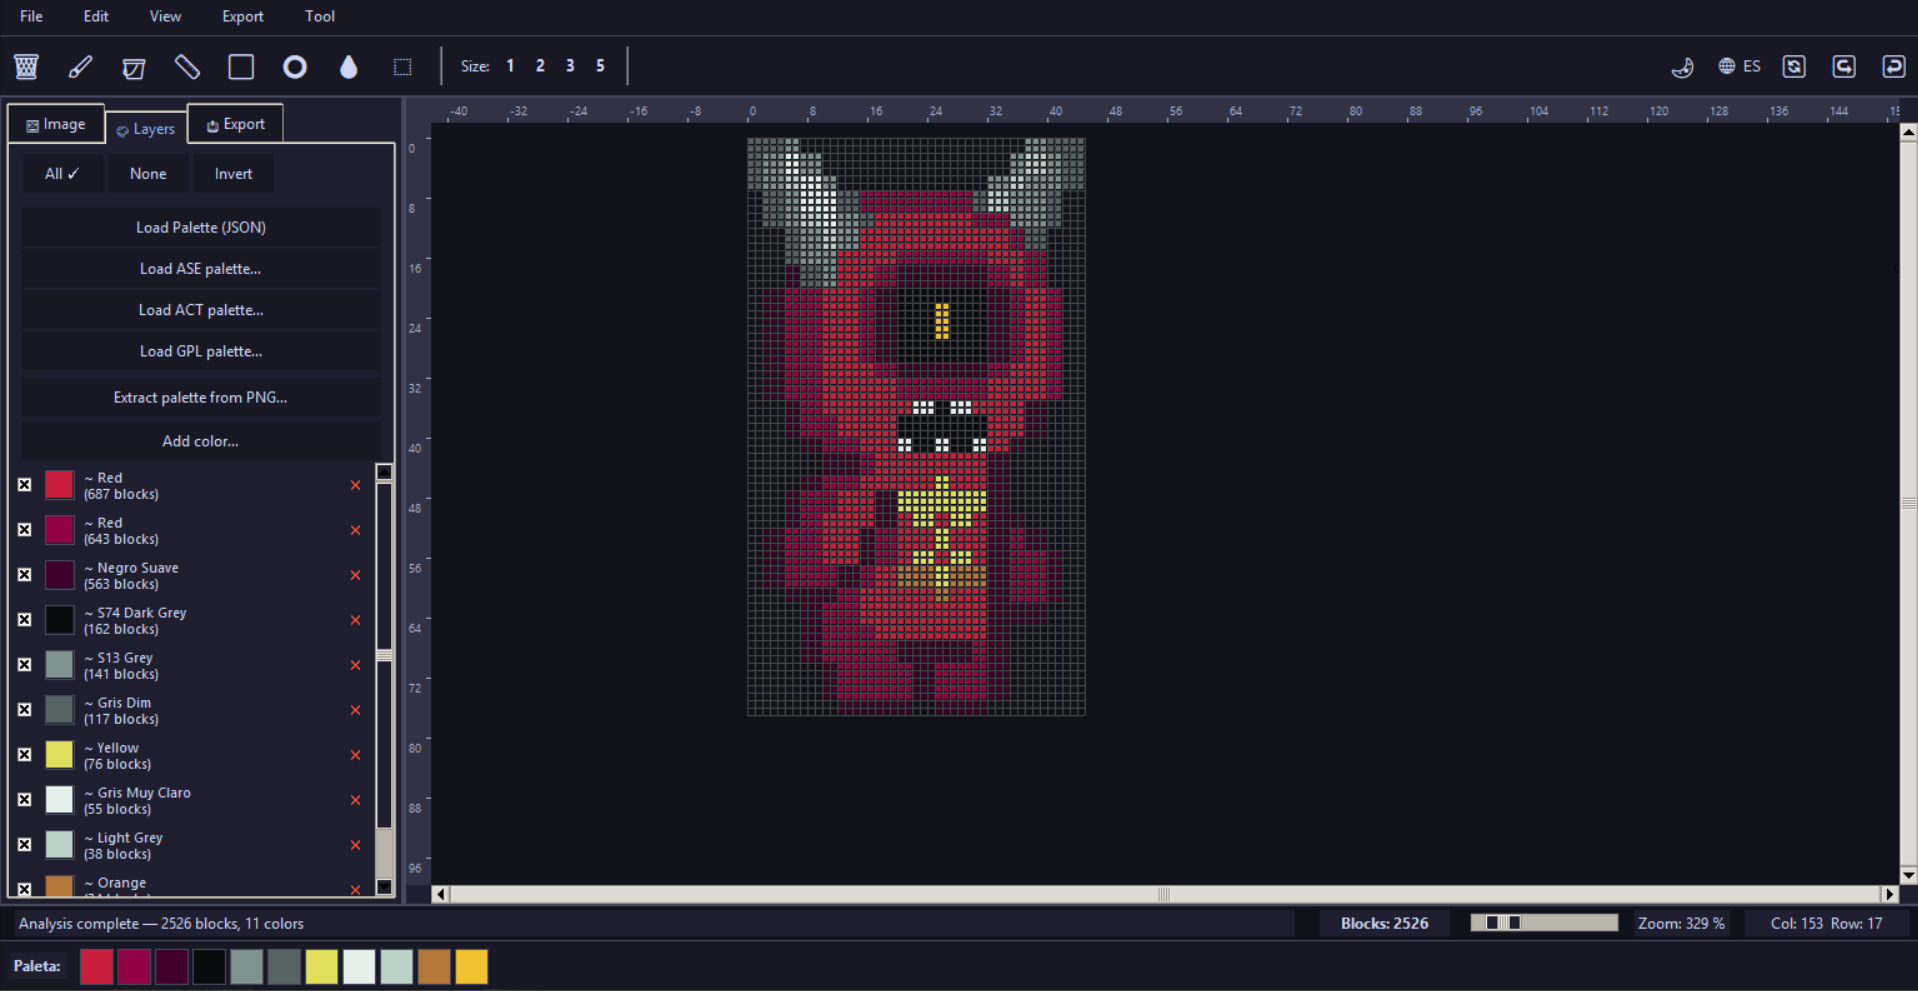1918x991 pixels.
Task: Click Load ASE palette button
Action: tap(201, 268)
